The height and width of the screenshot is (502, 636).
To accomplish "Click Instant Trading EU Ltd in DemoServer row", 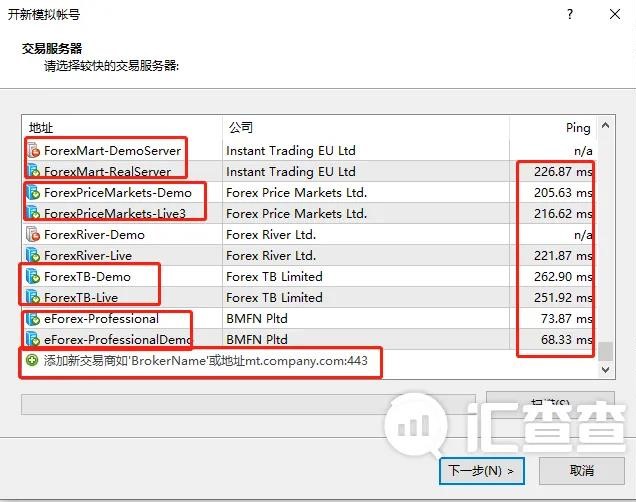I will click(291, 151).
